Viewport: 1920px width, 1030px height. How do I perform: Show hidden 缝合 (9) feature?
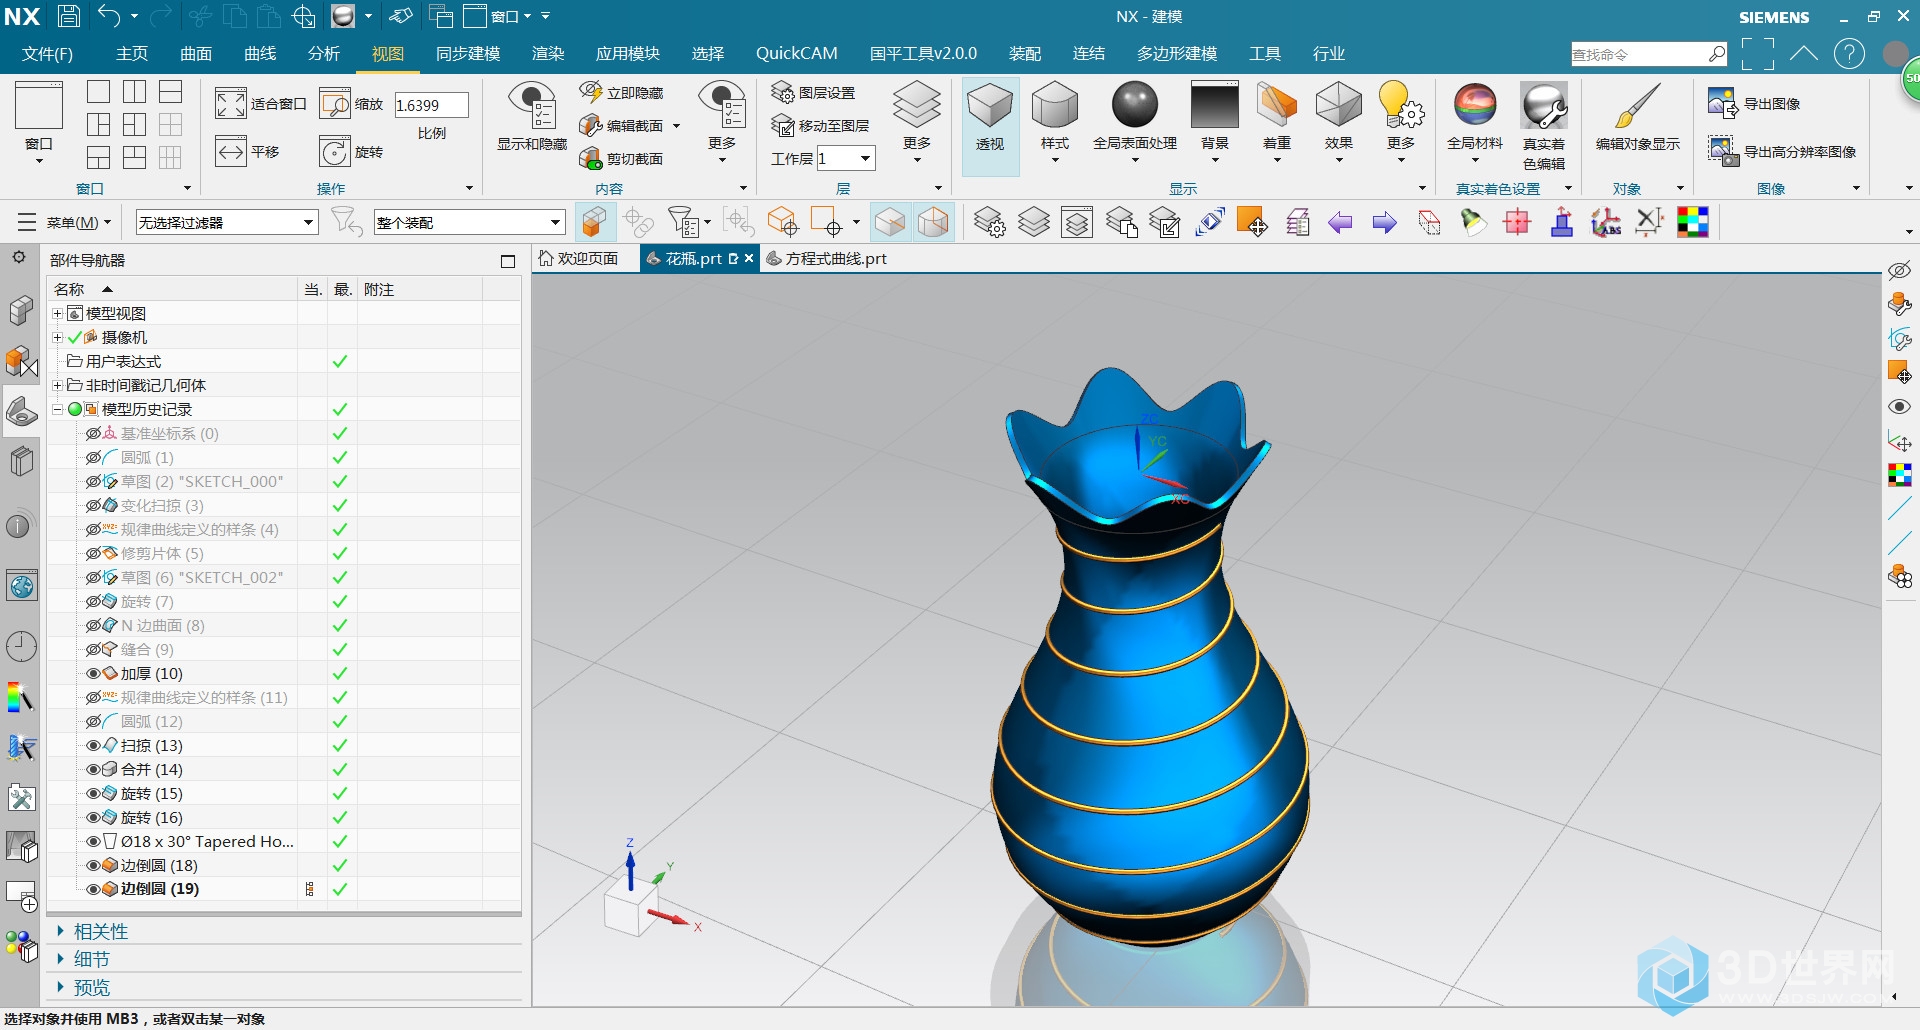(x=94, y=649)
